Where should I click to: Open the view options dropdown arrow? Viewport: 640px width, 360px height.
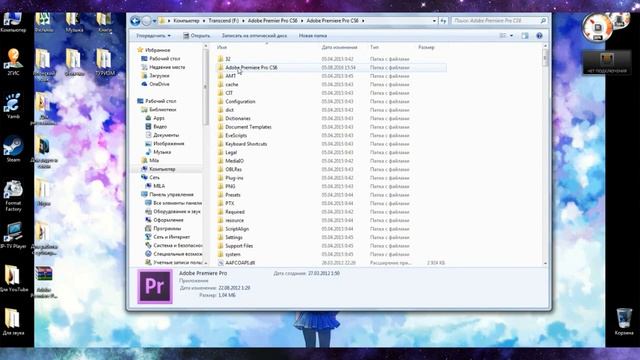(511, 36)
